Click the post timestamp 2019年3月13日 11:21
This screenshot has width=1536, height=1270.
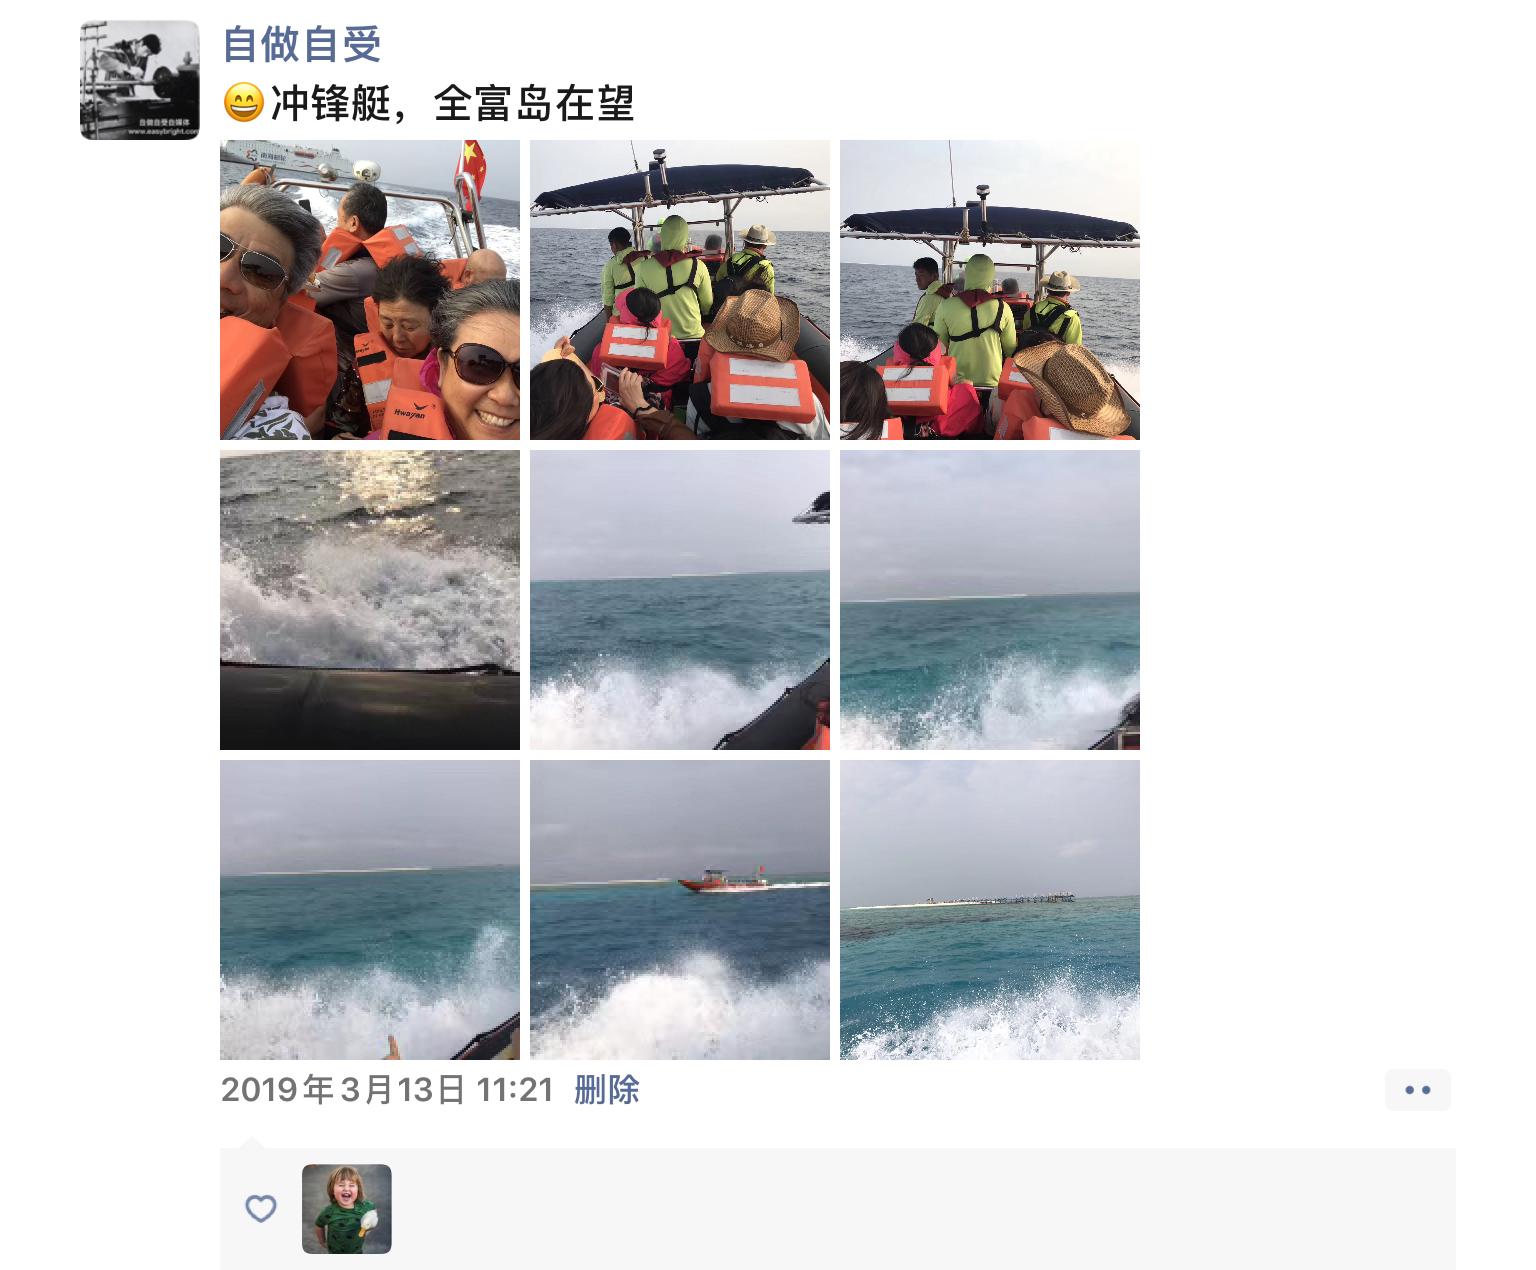coord(387,1090)
